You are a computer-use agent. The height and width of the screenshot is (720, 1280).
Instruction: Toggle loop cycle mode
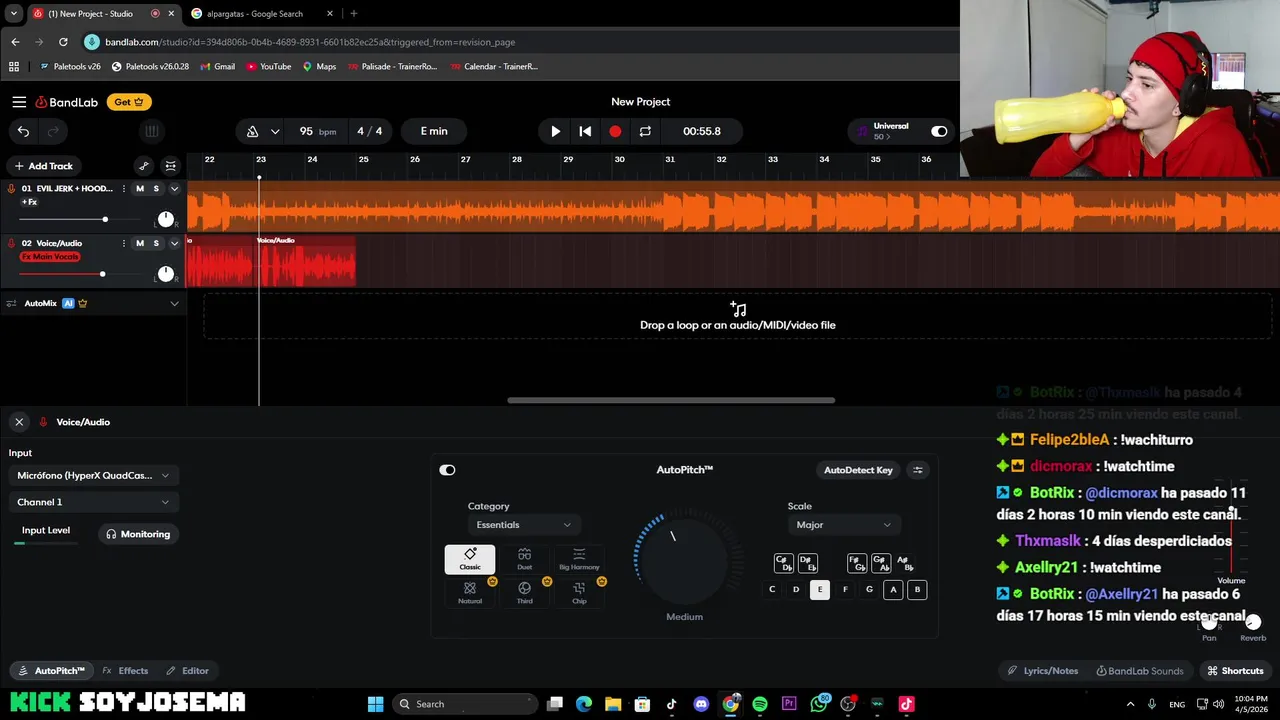click(x=645, y=131)
